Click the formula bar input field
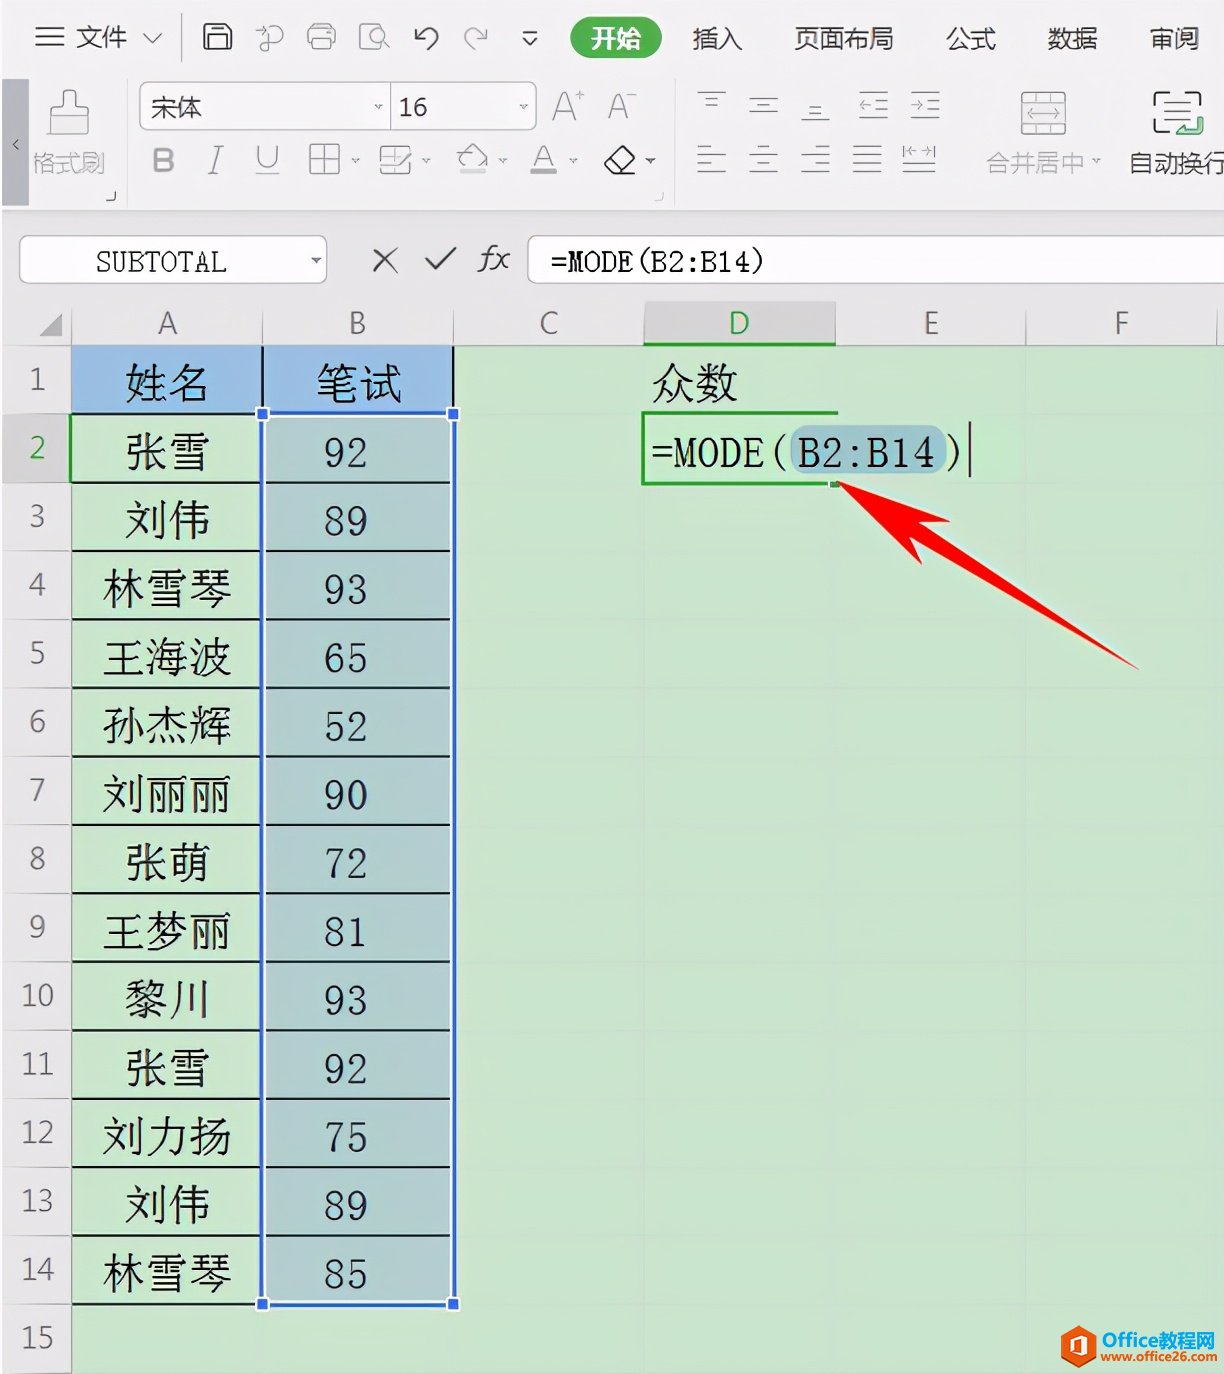This screenshot has width=1224, height=1374. click(876, 260)
